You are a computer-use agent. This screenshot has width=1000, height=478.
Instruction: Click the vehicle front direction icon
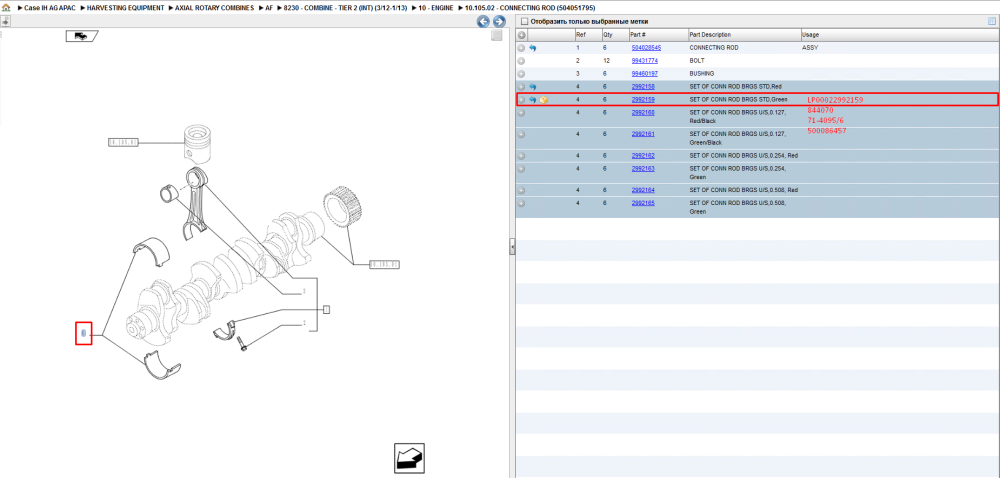tap(81, 36)
